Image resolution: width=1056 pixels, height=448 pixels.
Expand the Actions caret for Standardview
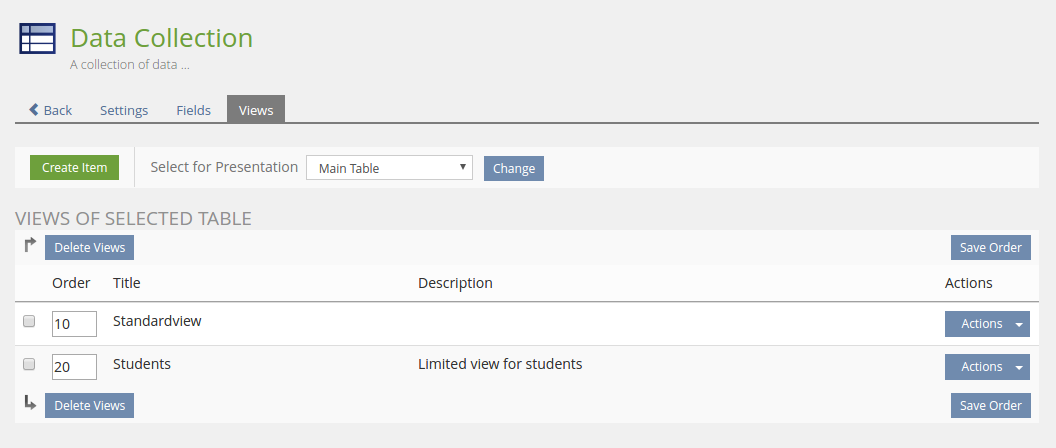1019,324
